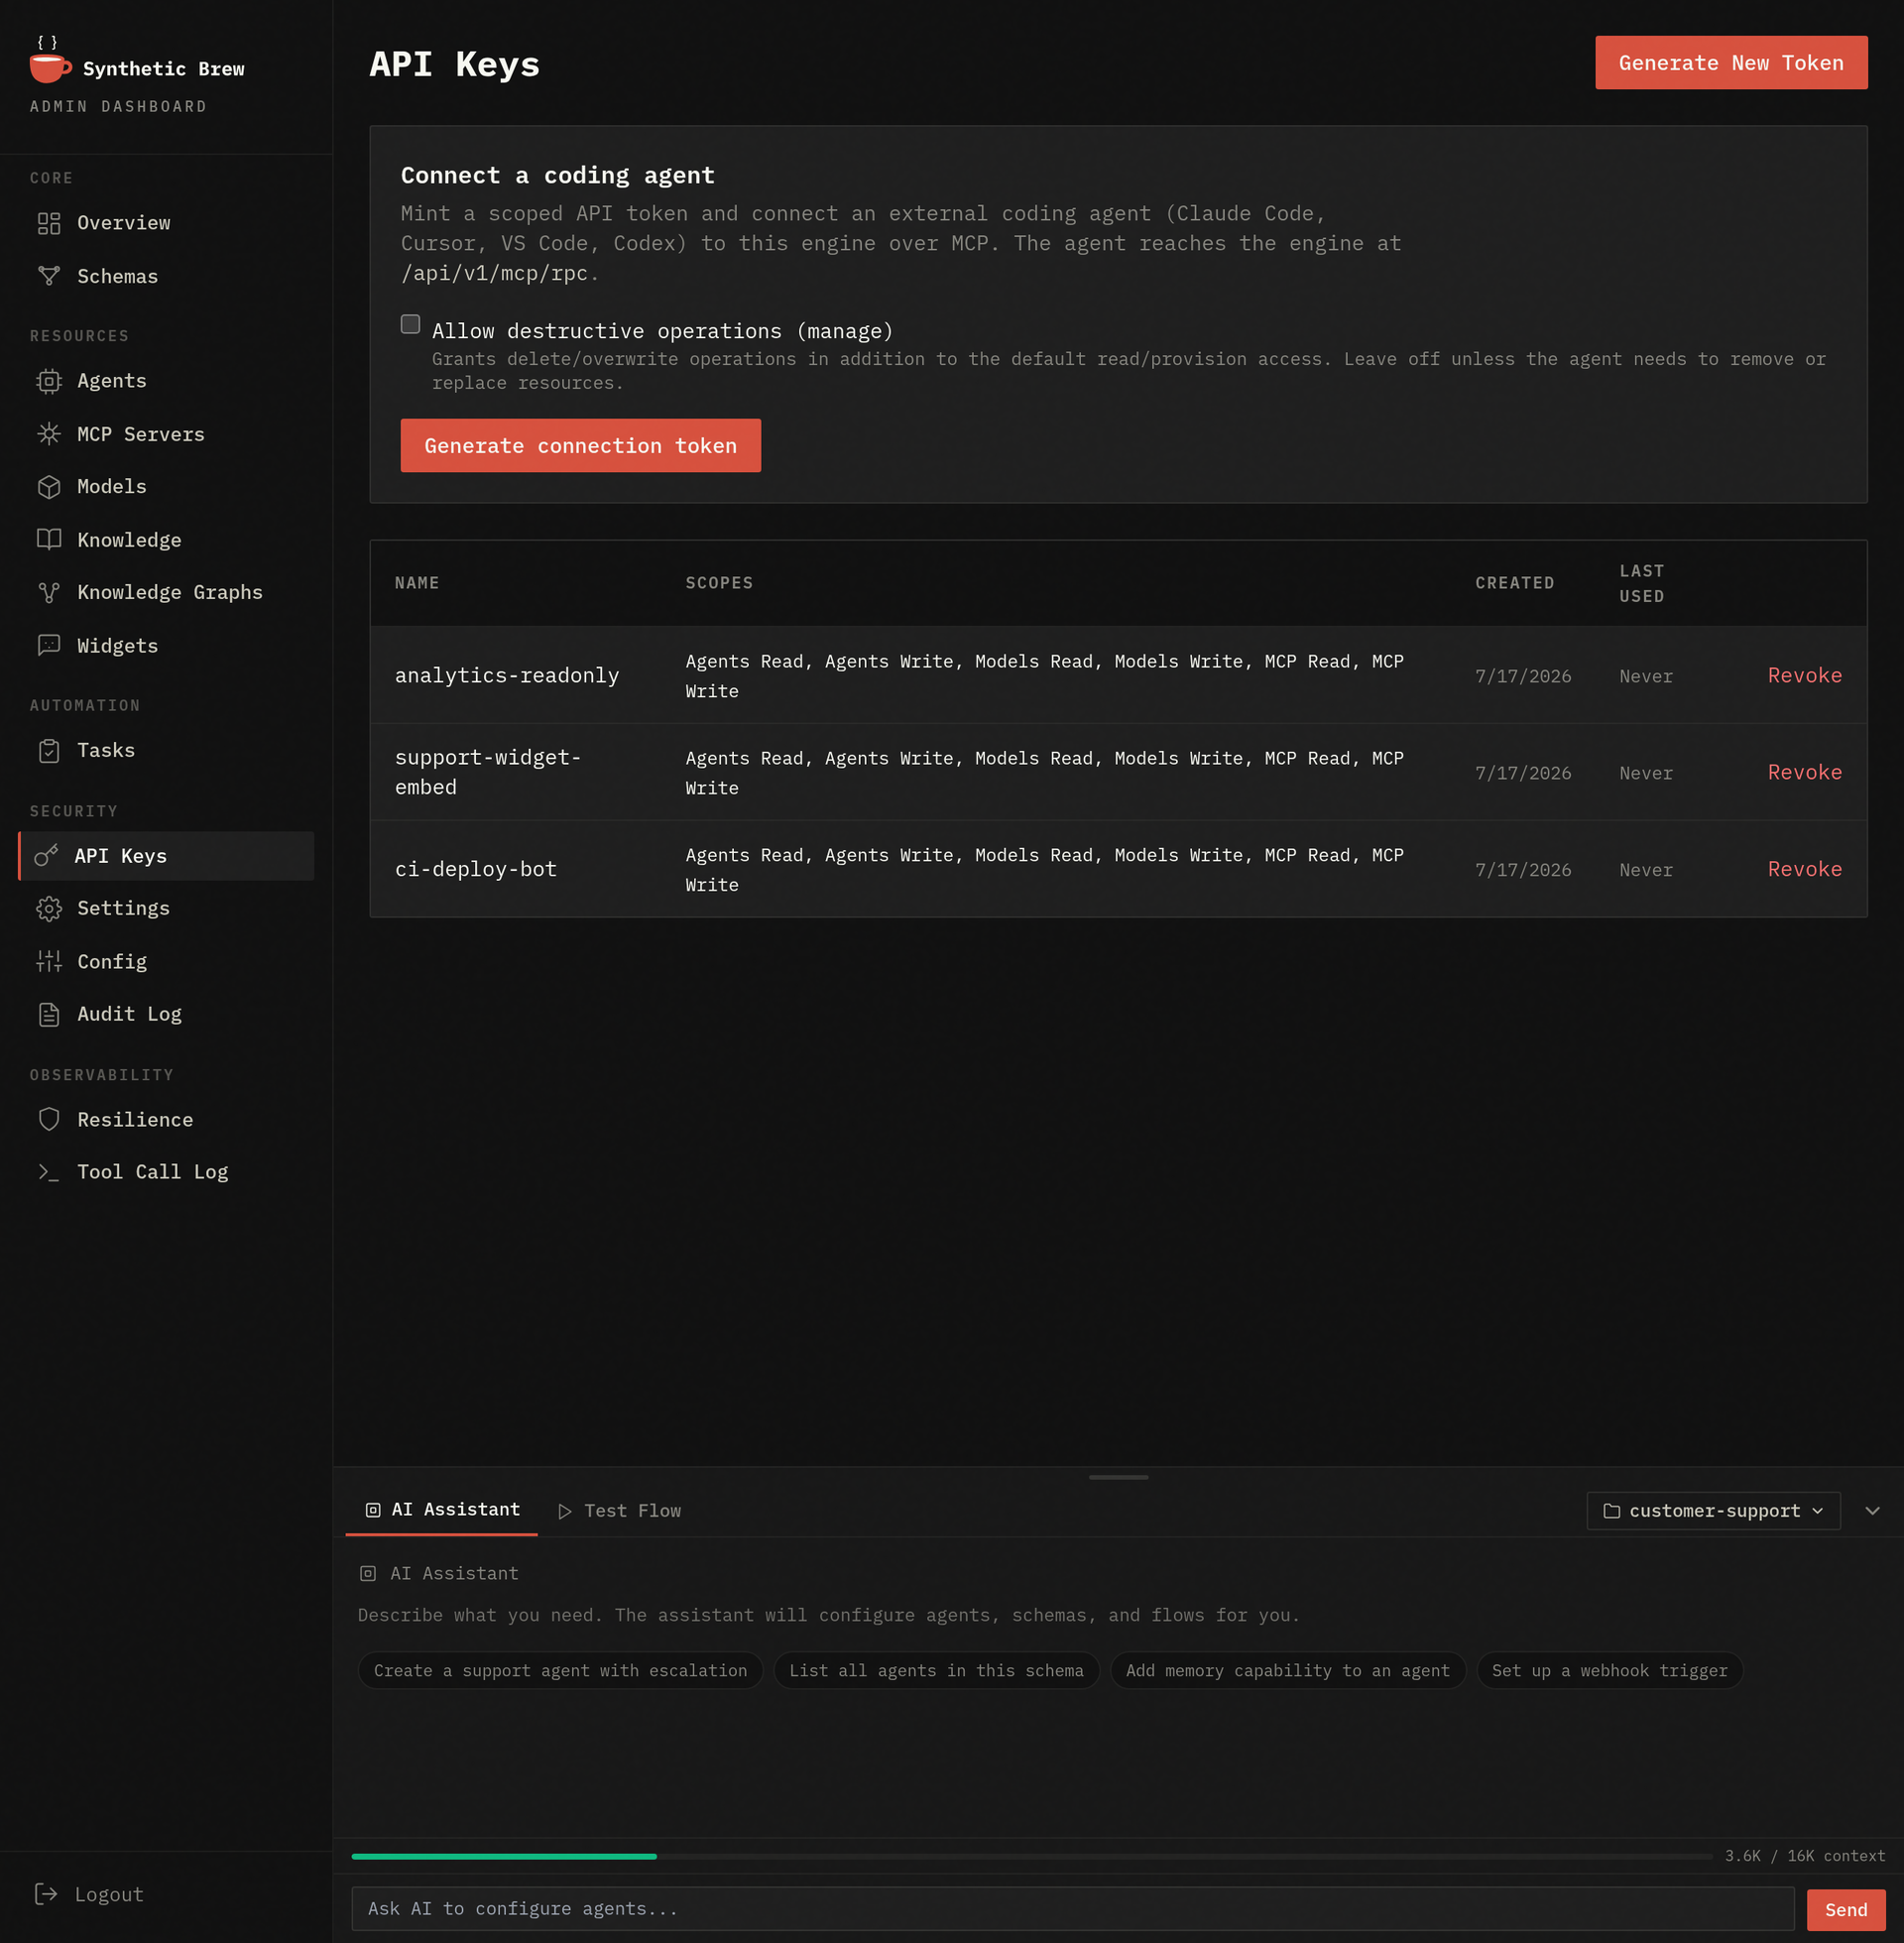Click the Models cube icon

(x=49, y=487)
